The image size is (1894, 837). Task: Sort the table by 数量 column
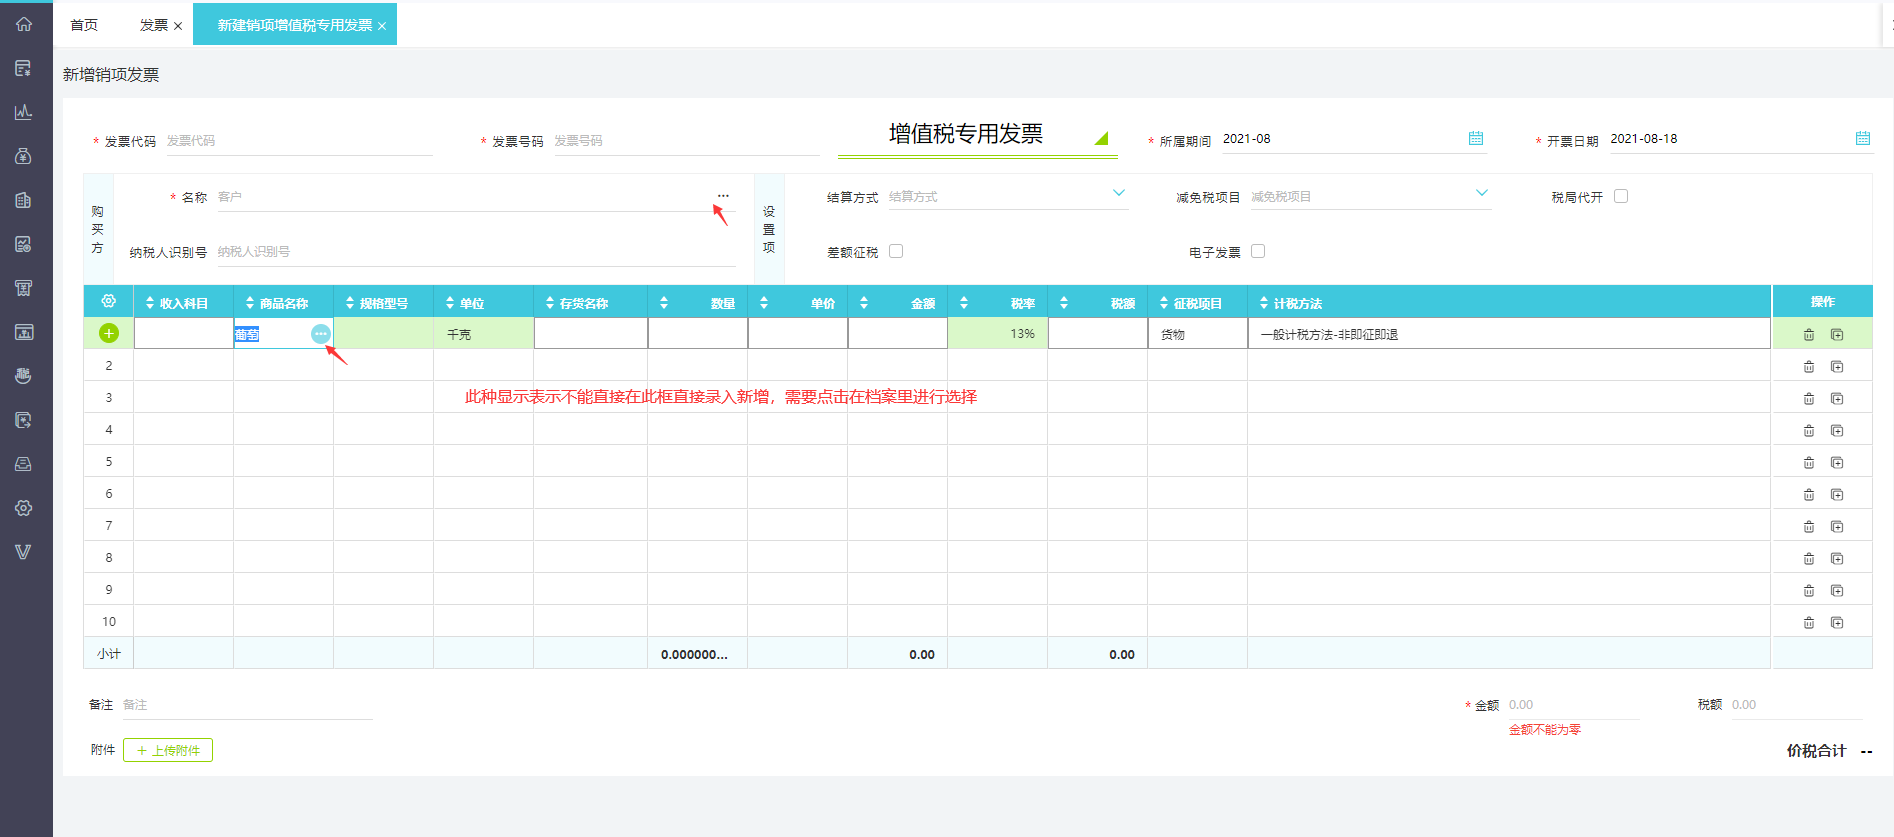point(664,303)
